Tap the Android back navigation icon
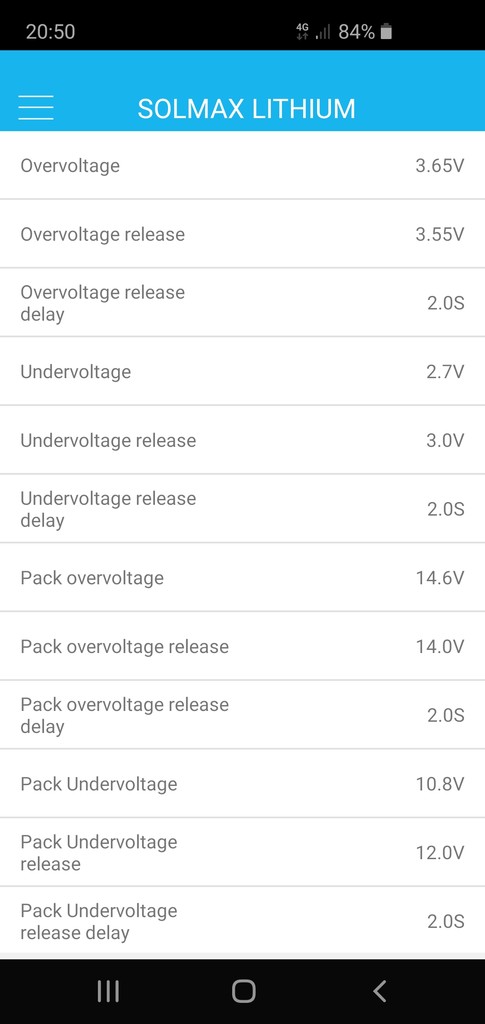This screenshot has height=1024, width=485. (380, 991)
